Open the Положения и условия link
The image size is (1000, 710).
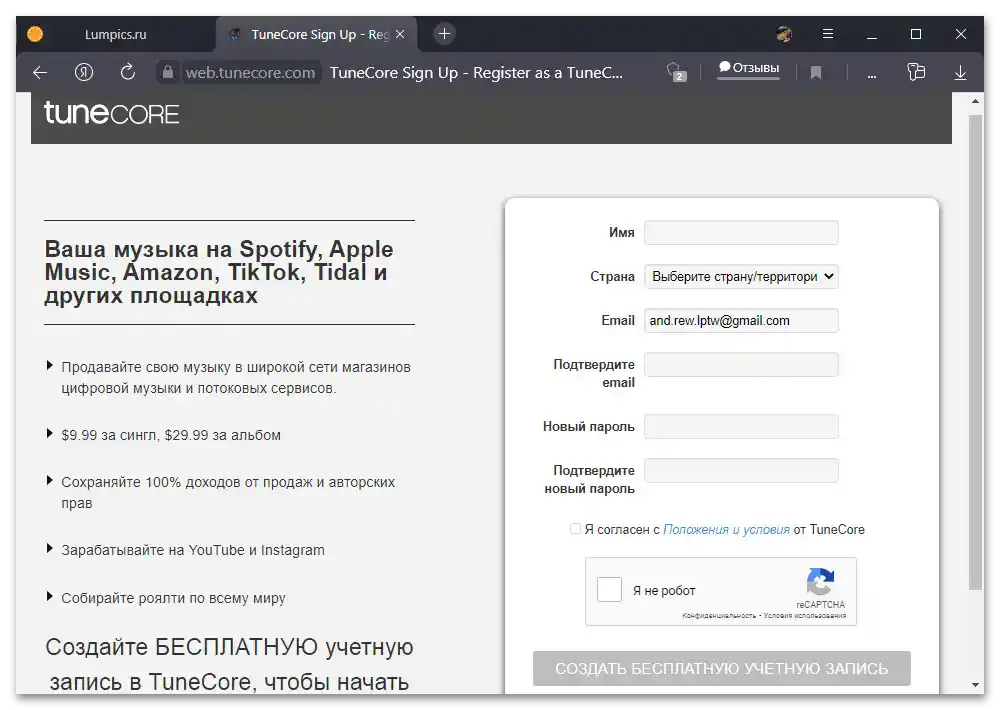726,529
